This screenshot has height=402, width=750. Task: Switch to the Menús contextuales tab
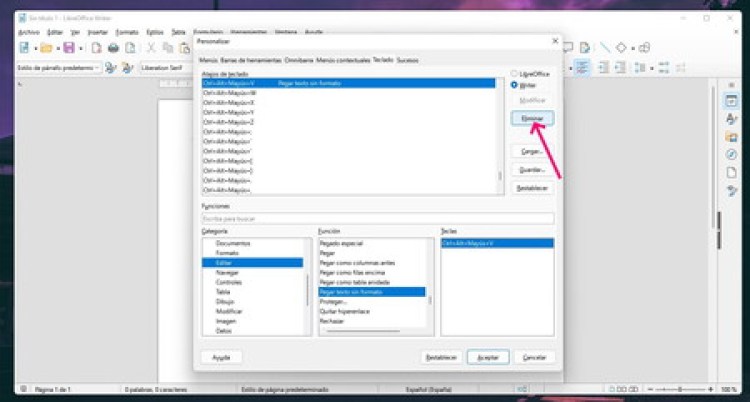click(x=343, y=60)
